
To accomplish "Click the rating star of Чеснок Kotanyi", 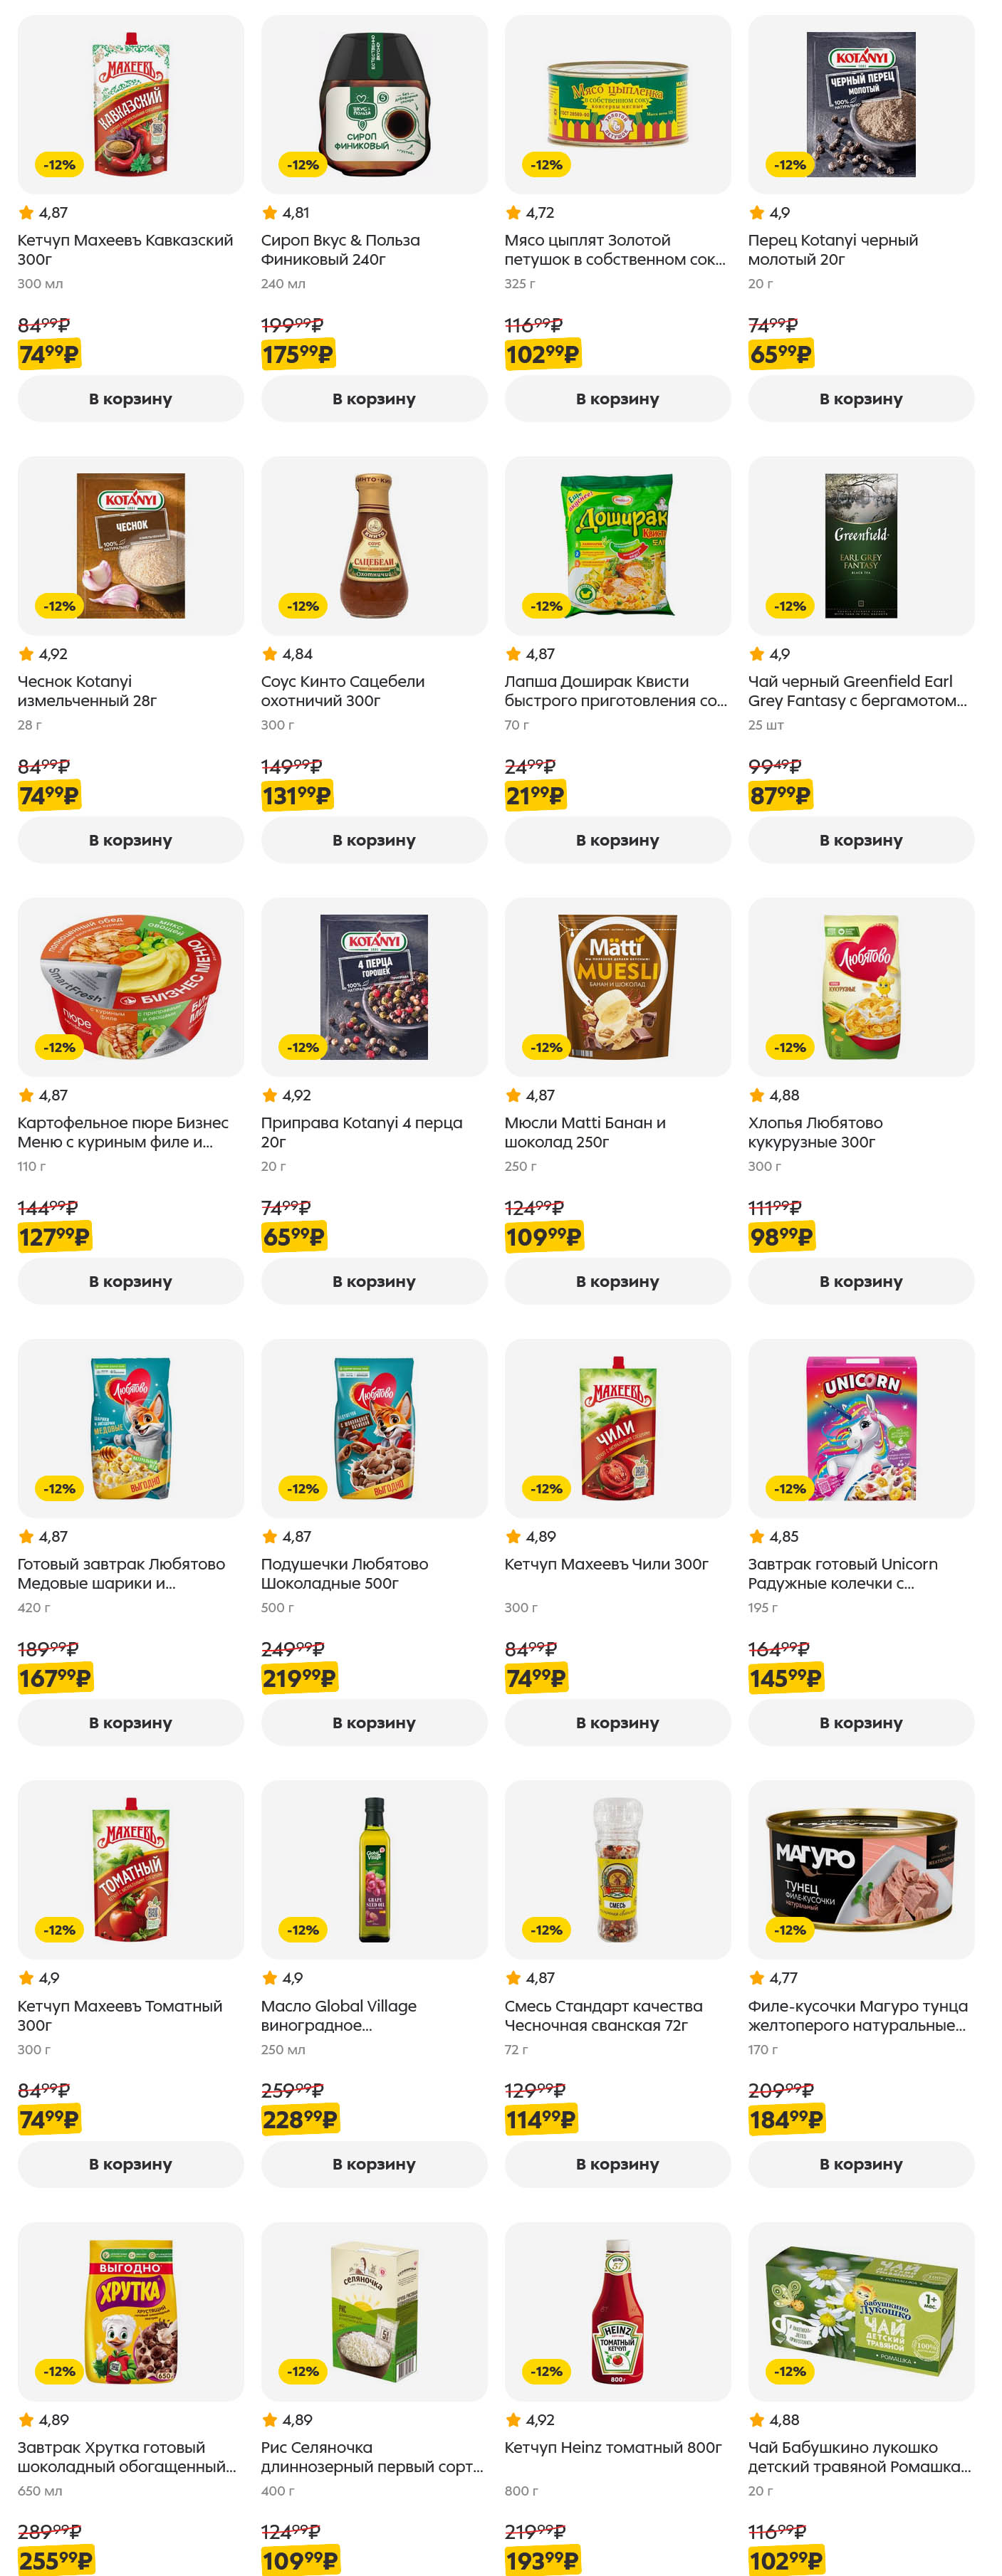I will click(26, 654).
